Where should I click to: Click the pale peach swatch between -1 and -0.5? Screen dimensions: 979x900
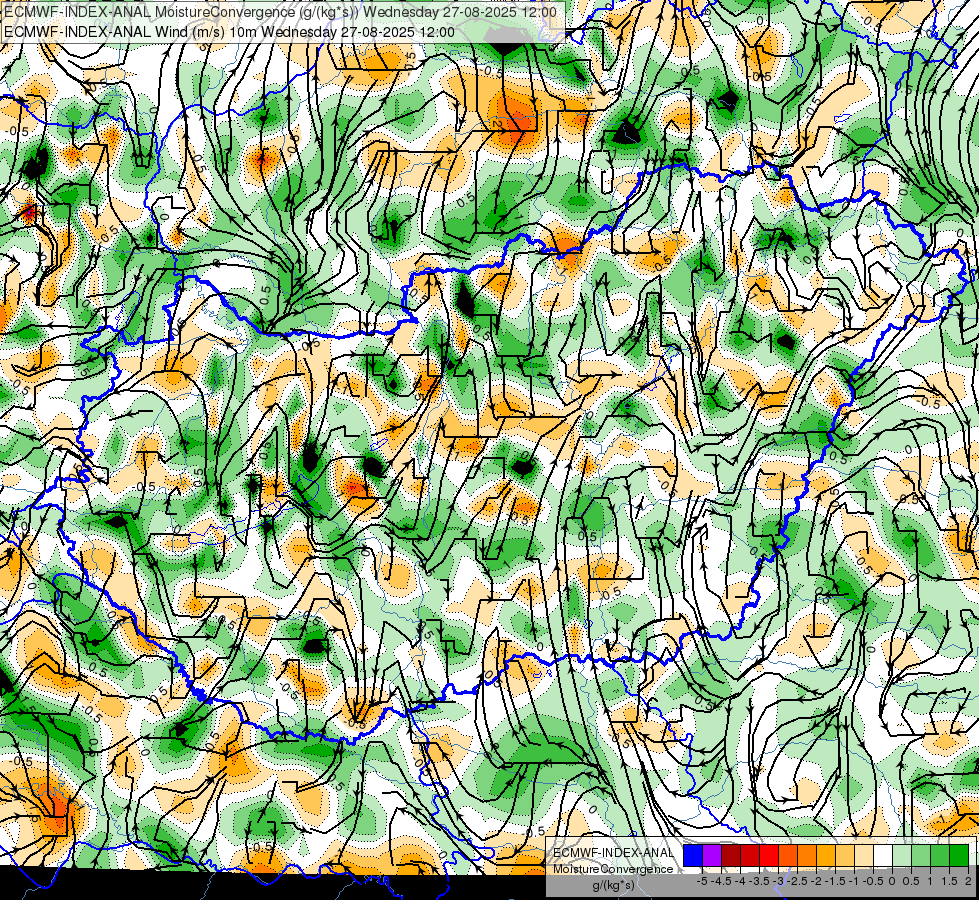click(863, 856)
